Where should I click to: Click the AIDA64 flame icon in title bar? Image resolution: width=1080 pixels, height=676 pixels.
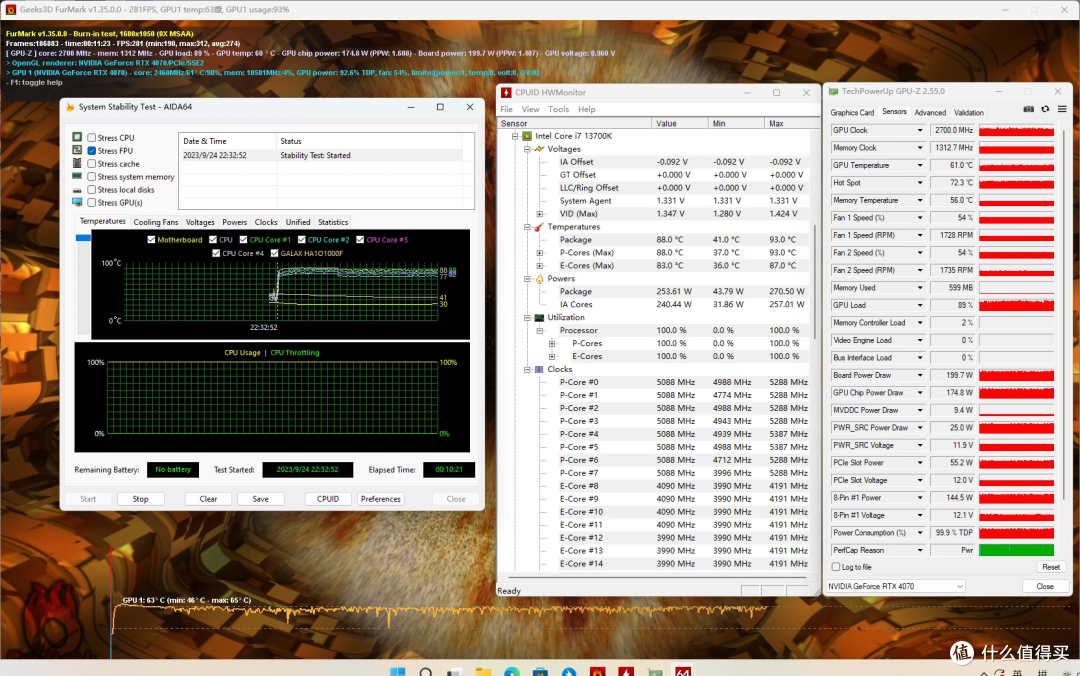pos(70,107)
